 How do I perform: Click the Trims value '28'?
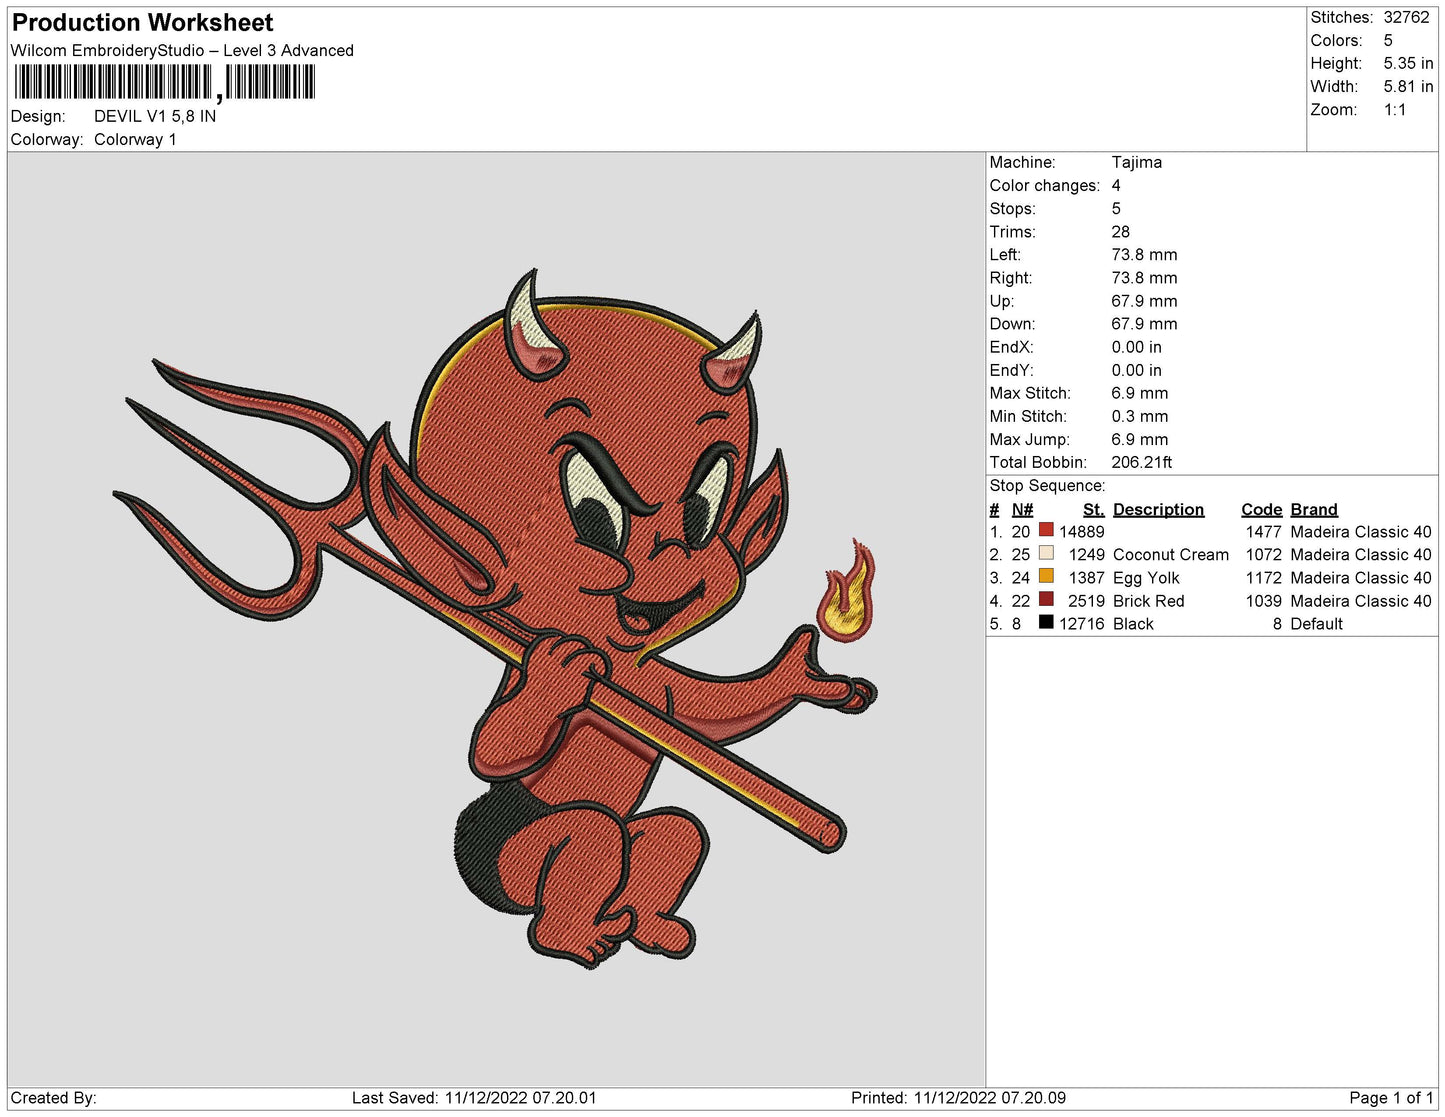tap(1121, 231)
